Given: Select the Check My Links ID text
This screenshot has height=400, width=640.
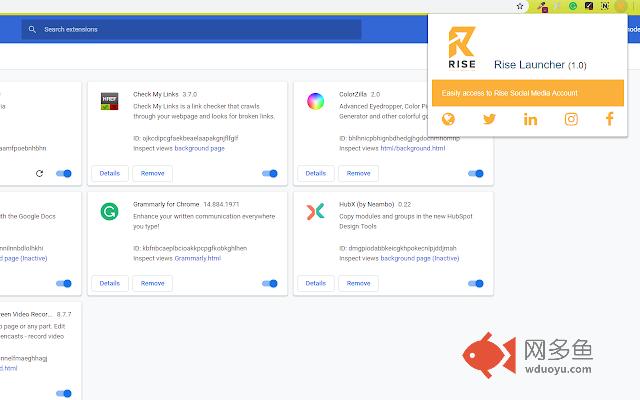Looking at the screenshot, I should point(186,138).
